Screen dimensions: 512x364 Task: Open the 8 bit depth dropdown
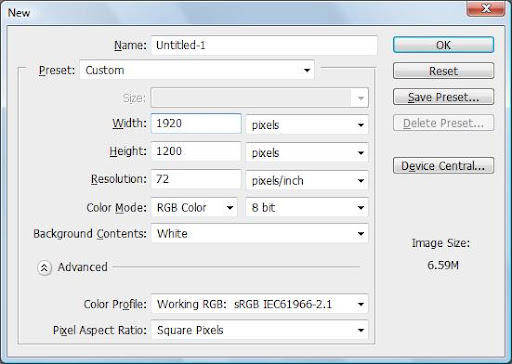click(307, 207)
